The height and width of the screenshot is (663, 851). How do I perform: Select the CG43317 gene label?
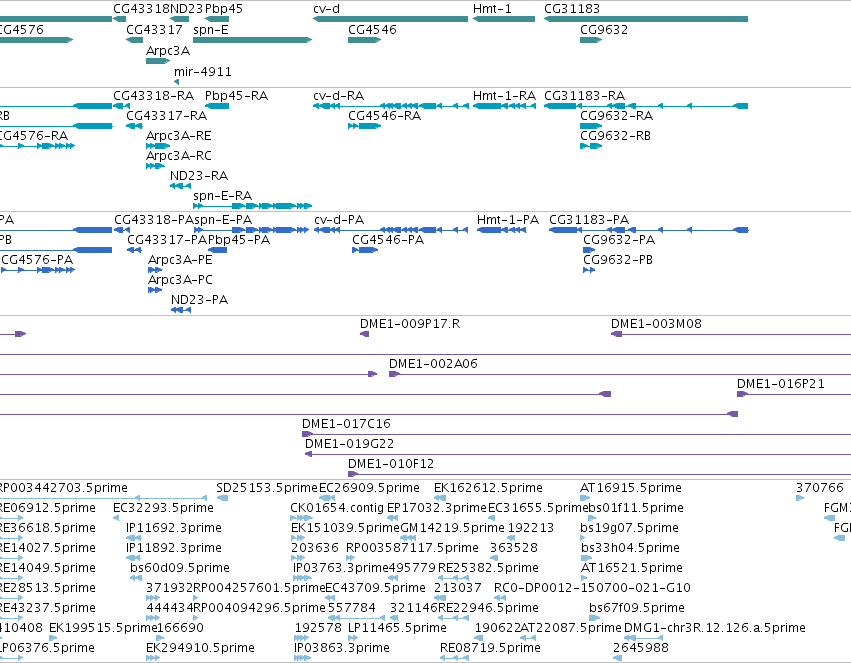coord(154,29)
